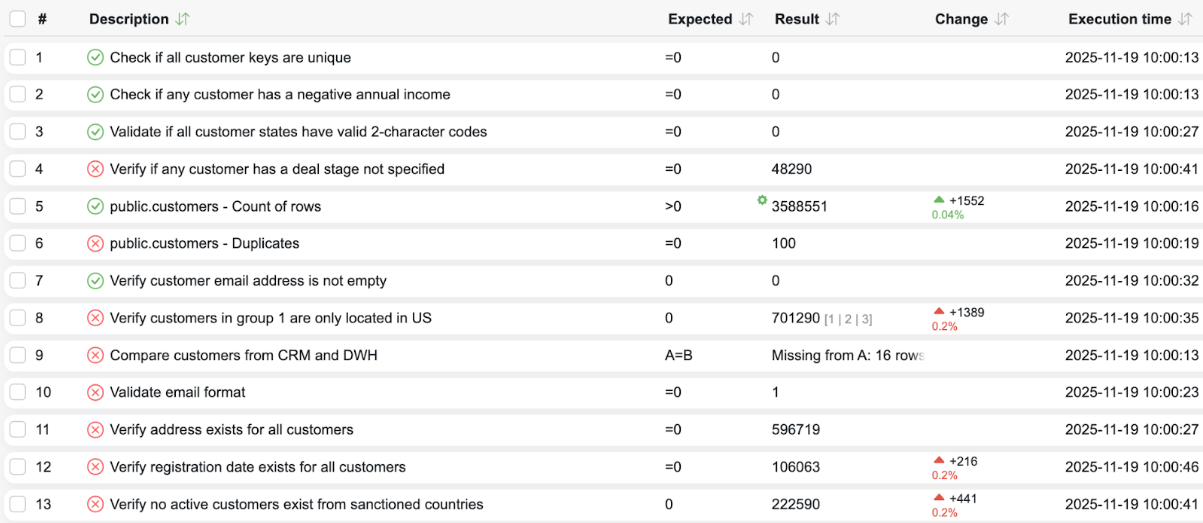Screen dimensions: 1203x523
Task: Select the checkbox for row 9
Action: pos(17,355)
